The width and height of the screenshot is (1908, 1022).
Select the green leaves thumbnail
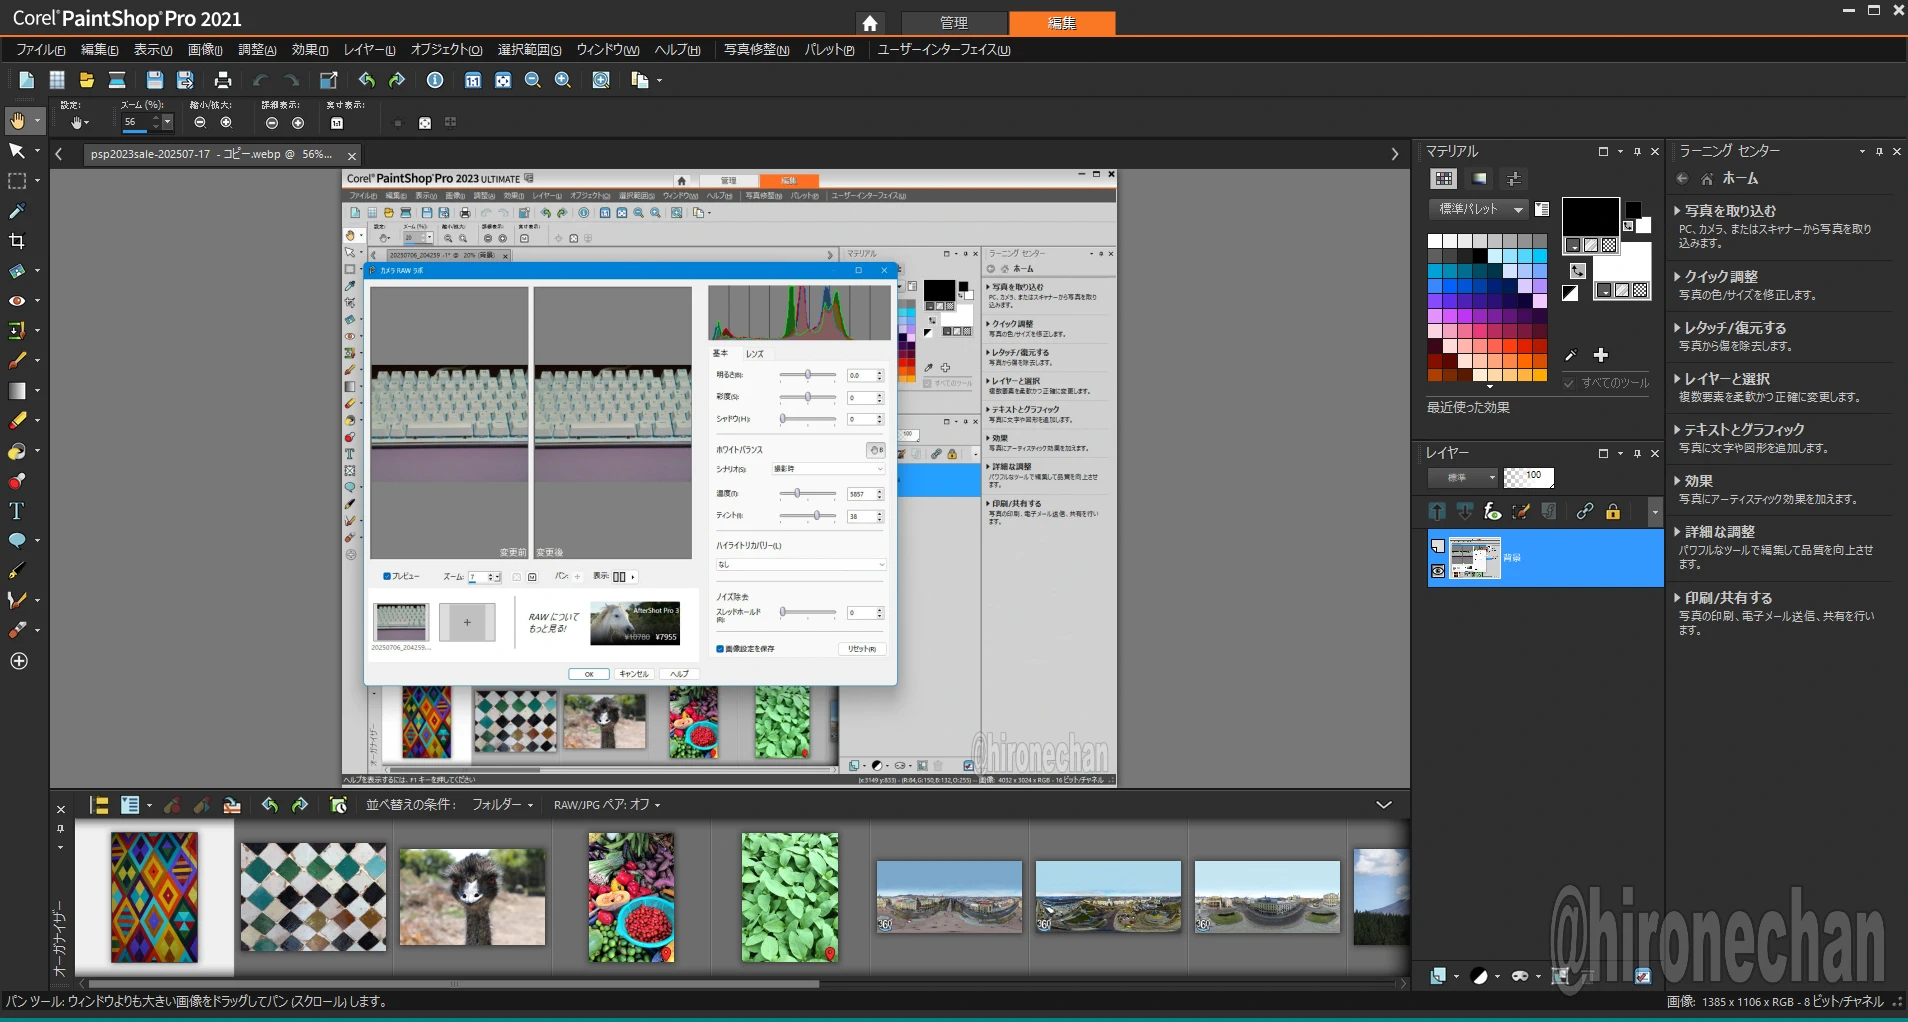pos(790,897)
